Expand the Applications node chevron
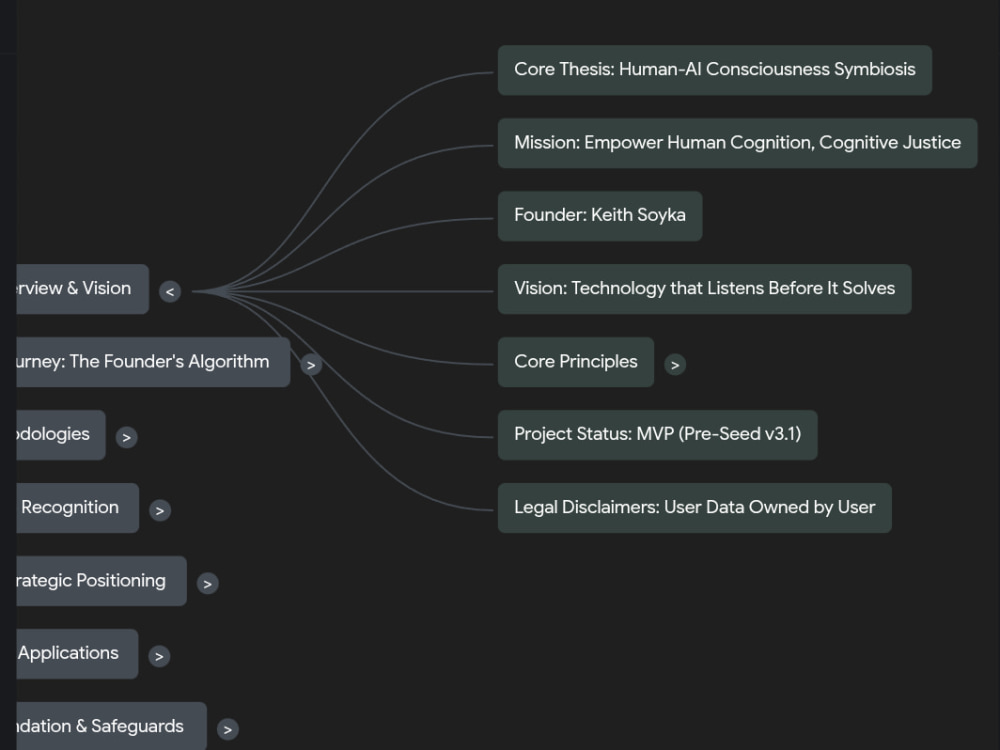Viewport: 1000px width, 750px height. click(x=159, y=656)
